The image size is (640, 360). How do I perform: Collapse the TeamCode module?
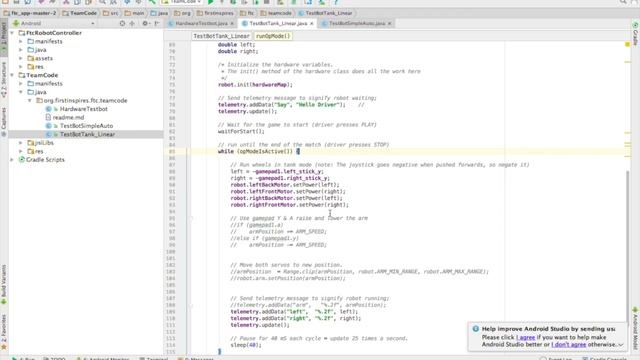pyautogui.click(x=12, y=75)
